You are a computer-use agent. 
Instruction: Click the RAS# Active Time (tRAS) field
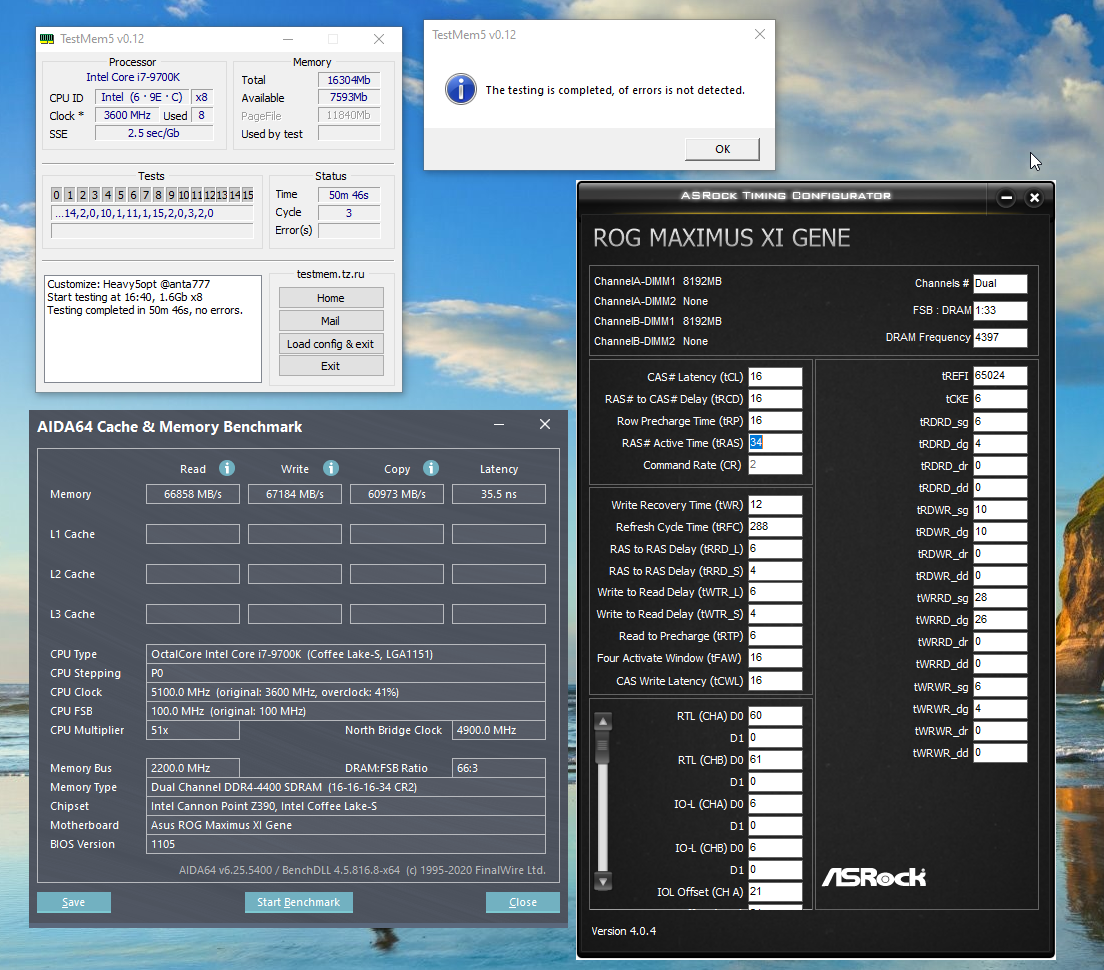click(774, 443)
